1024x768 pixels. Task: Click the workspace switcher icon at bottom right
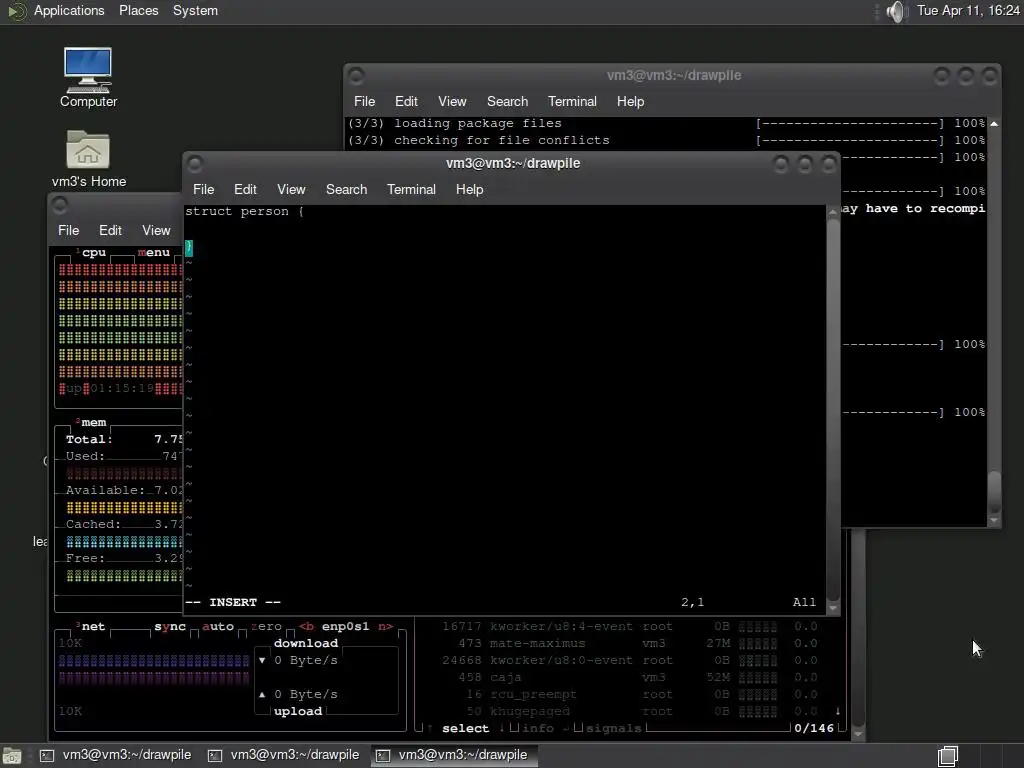948,756
